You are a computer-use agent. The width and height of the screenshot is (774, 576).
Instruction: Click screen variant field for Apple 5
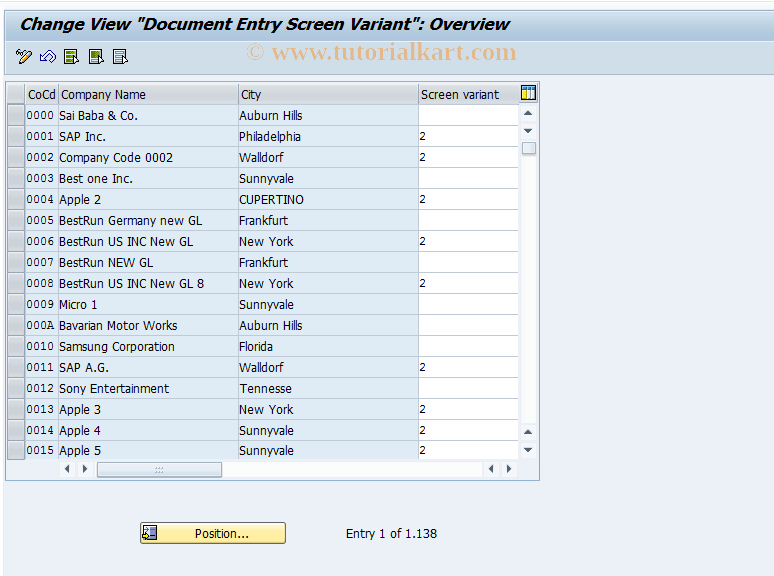468,450
